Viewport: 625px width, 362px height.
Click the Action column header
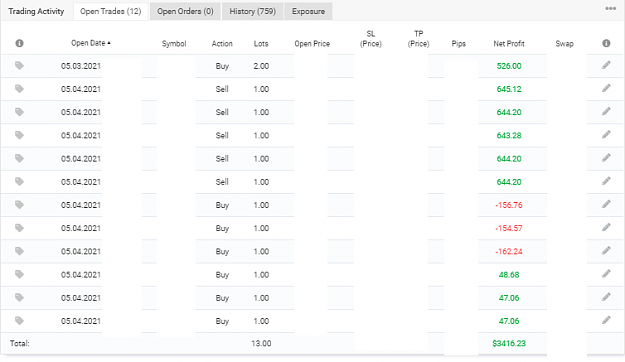222,43
